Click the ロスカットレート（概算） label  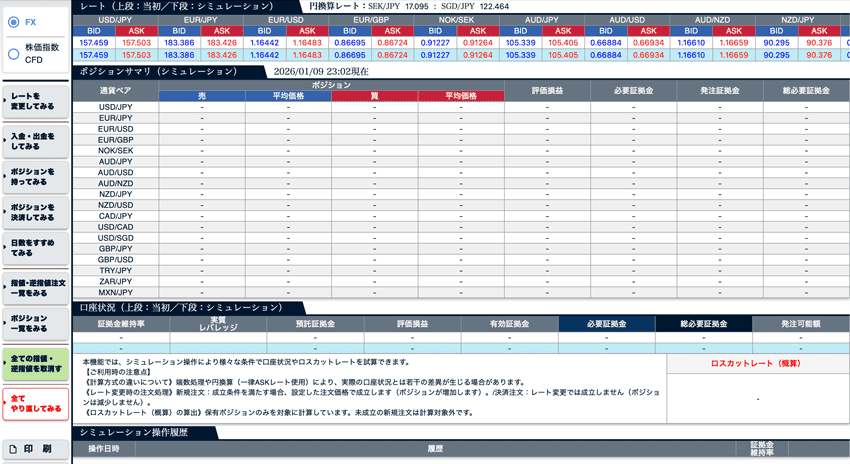click(758, 363)
